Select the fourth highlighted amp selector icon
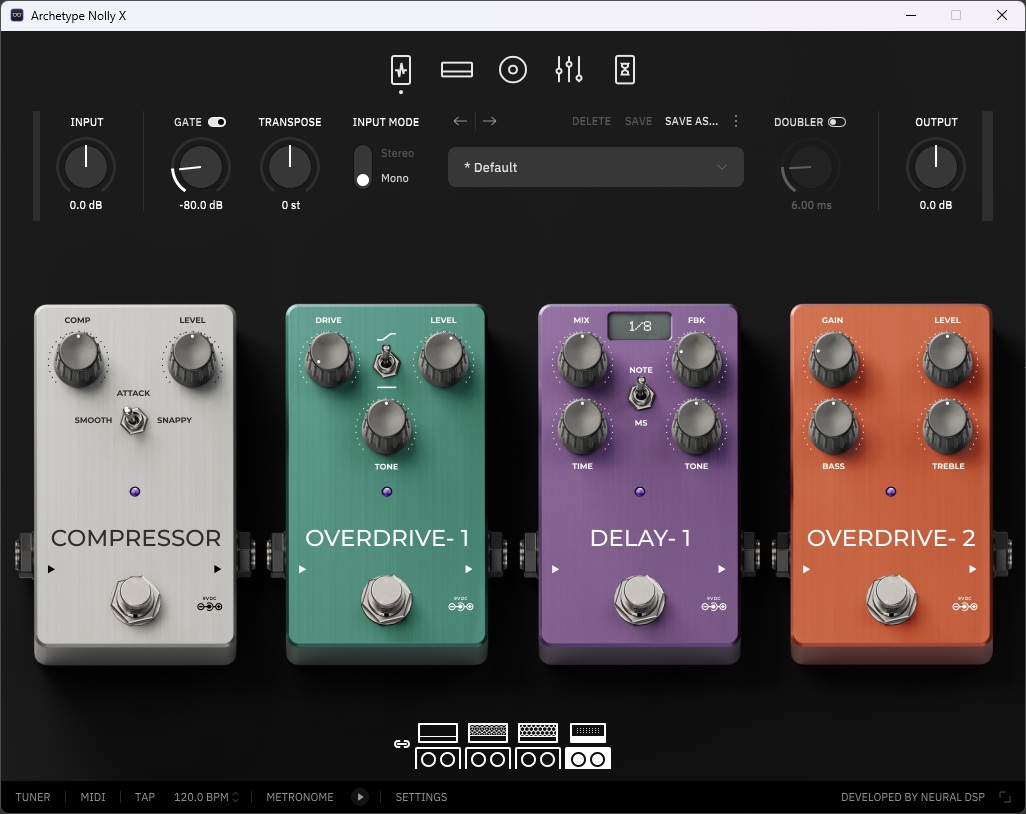This screenshot has height=814, width=1026. click(588, 745)
